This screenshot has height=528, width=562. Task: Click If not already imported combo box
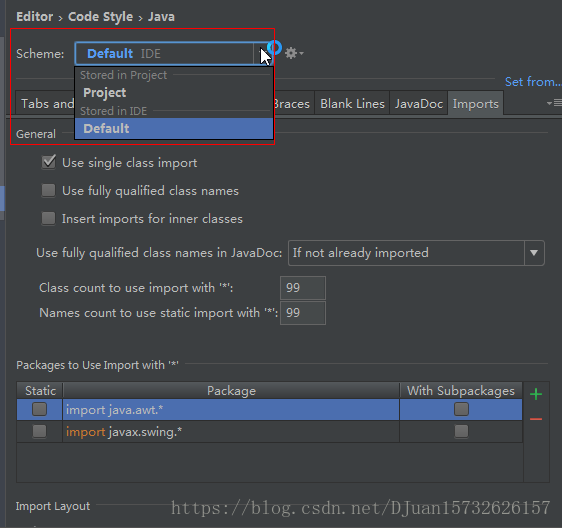(x=416, y=253)
